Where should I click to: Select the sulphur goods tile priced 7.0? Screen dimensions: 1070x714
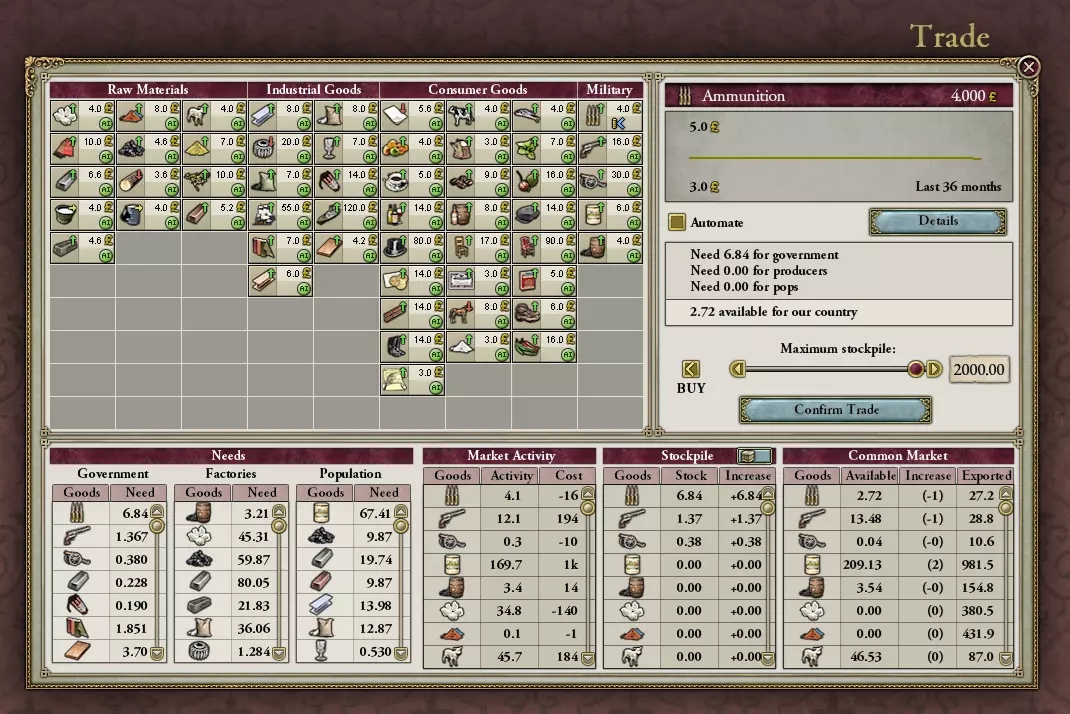[x=214, y=149]
